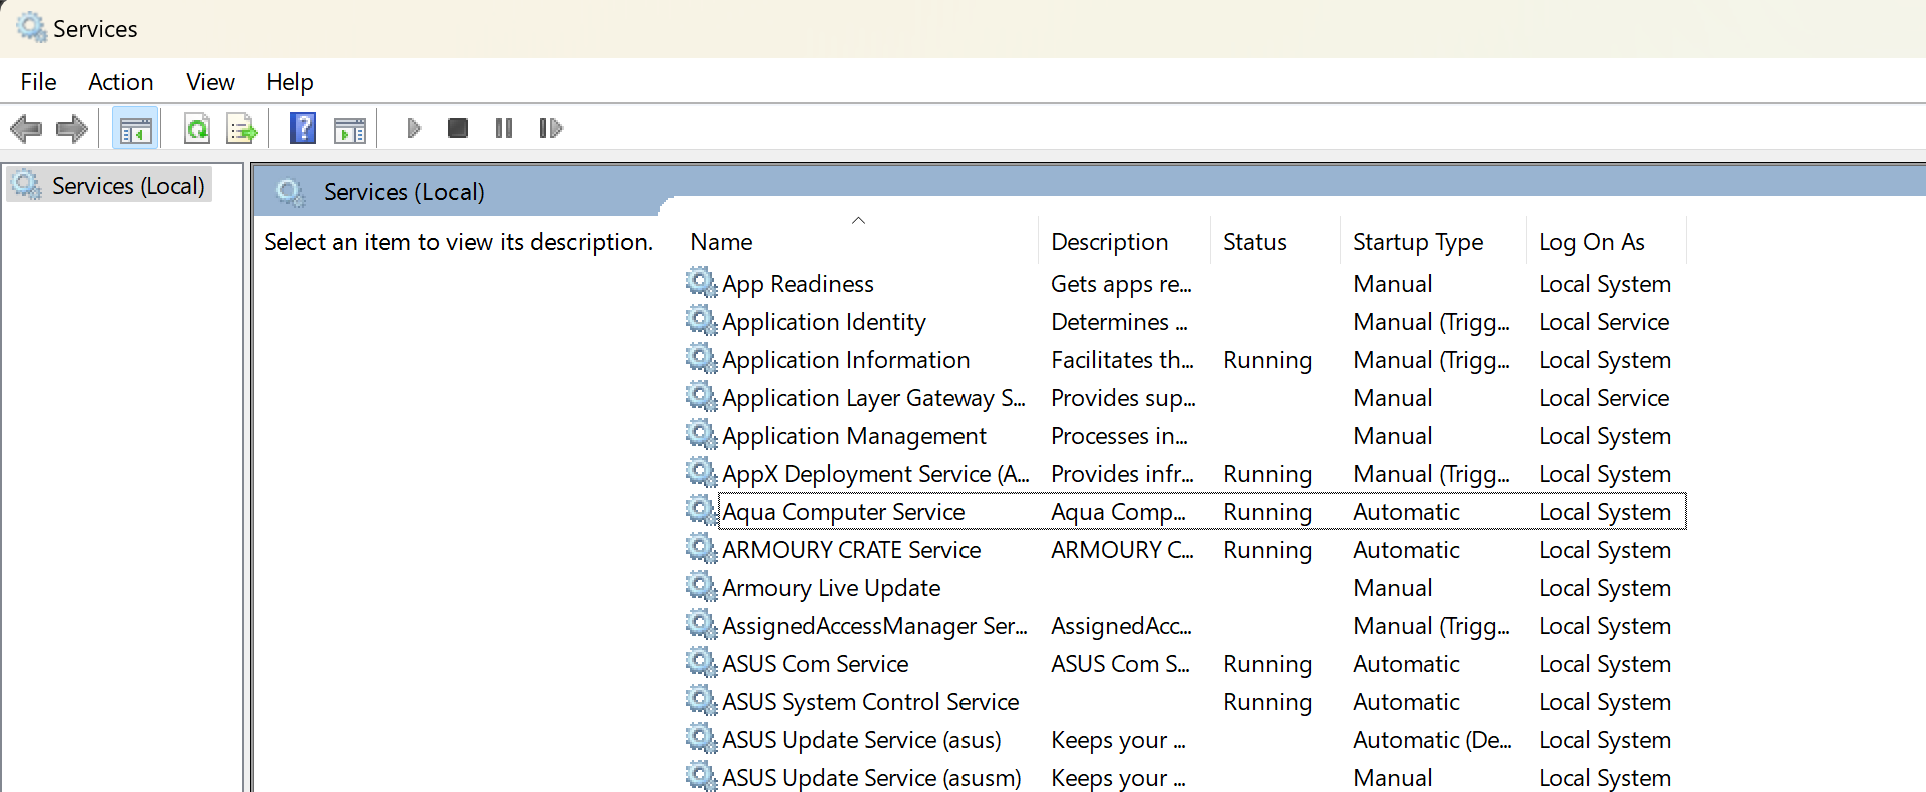Sort list by Name column header
1926x792 pixels.
click(x=721, y=242)
